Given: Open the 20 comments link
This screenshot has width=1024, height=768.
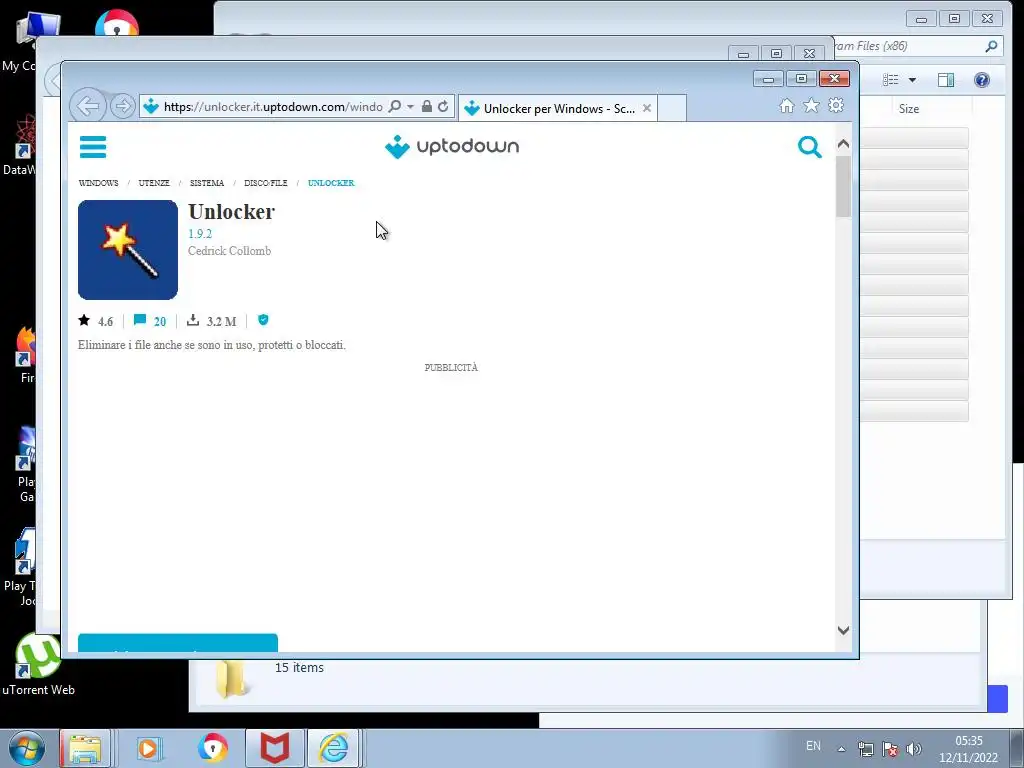Looking at the screenshot, I should (x=150, y=321).
